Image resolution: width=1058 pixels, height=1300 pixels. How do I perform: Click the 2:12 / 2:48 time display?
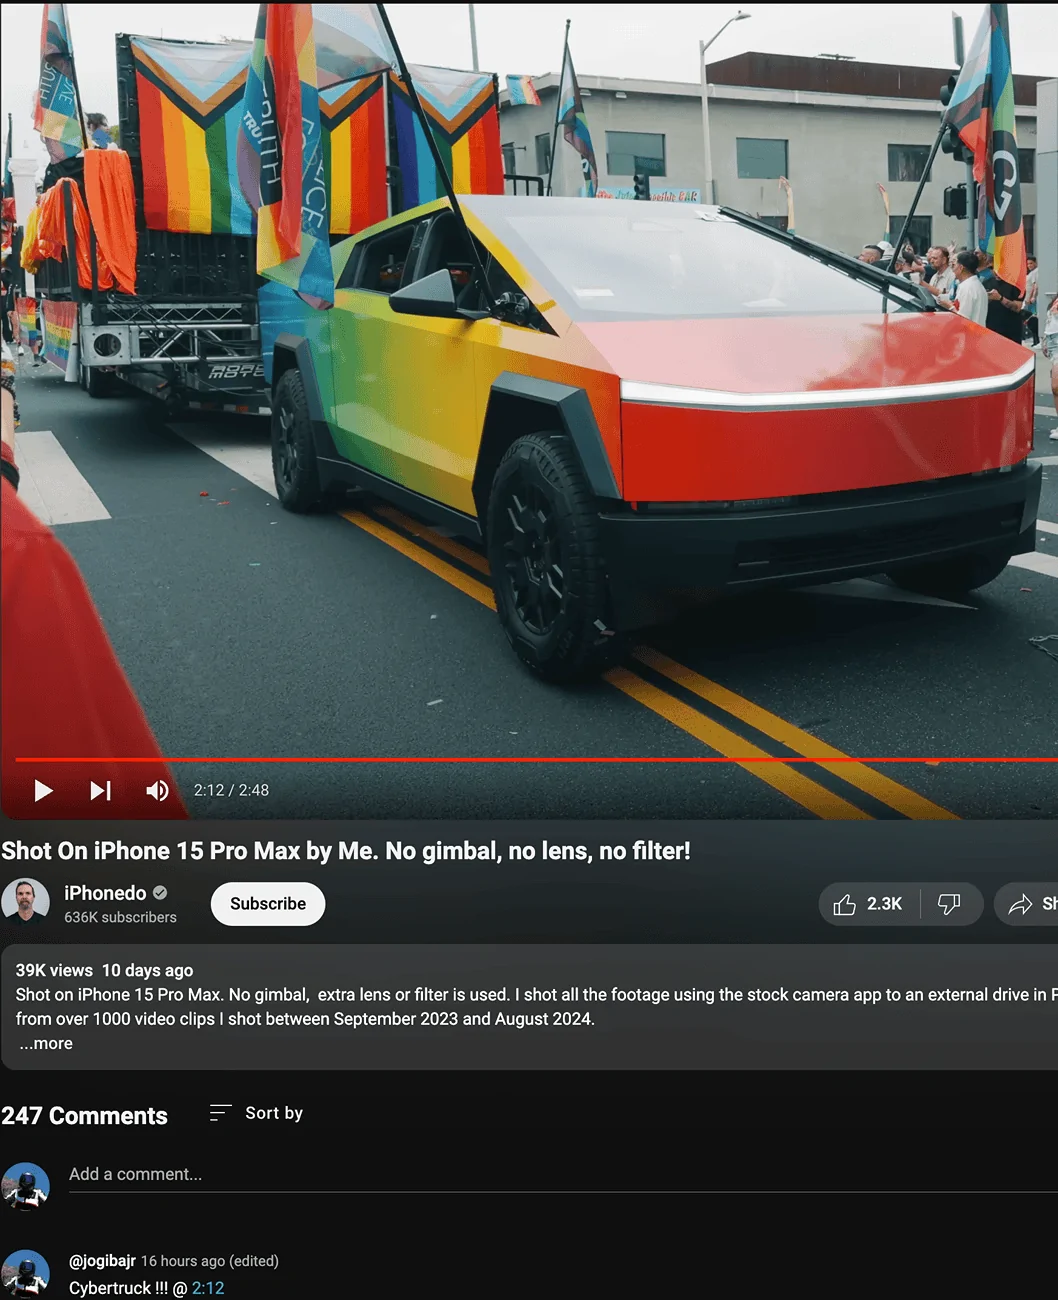231,790
